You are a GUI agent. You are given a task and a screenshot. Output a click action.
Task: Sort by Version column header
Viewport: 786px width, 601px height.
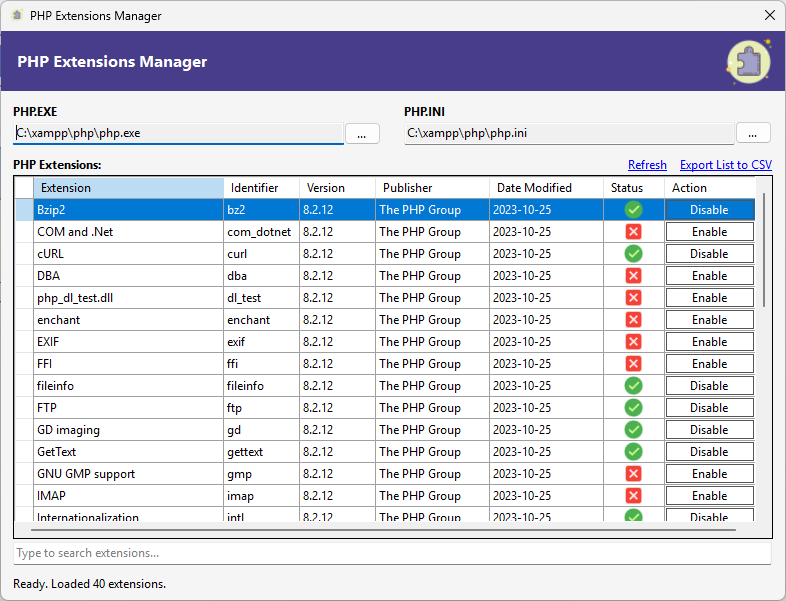337,188
